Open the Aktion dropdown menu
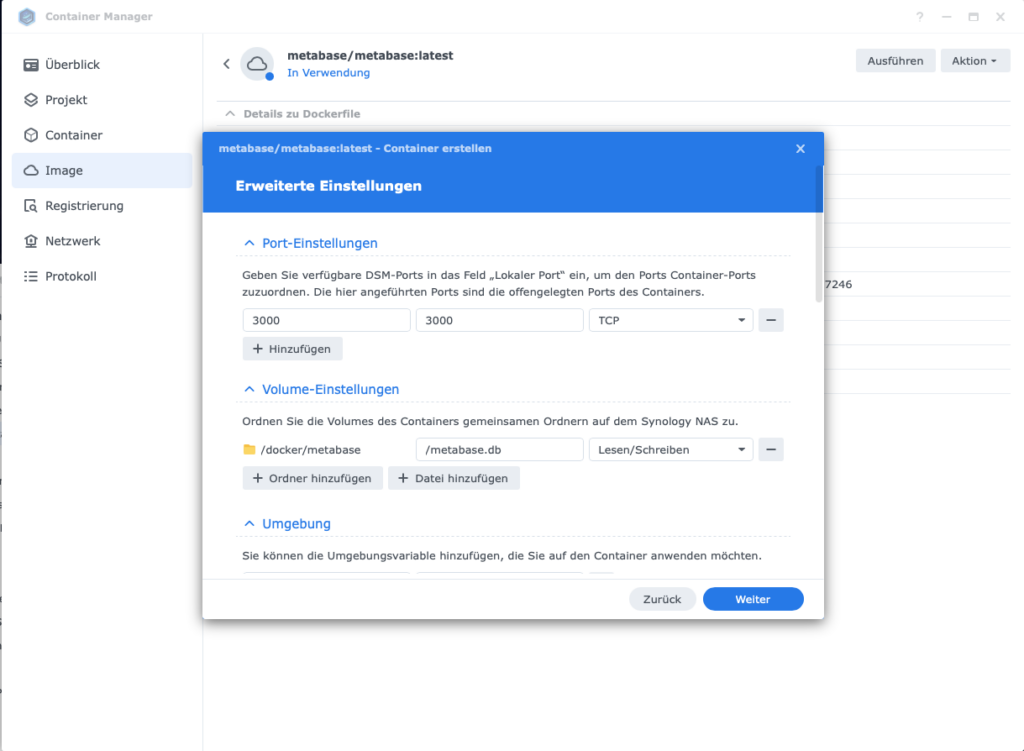Viewport: 1024px width, 751px height. pos(974,61)
